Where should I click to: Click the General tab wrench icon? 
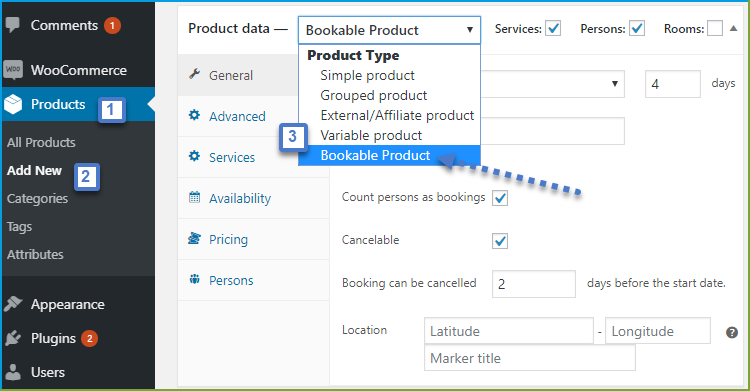click(x=194, y=74)
